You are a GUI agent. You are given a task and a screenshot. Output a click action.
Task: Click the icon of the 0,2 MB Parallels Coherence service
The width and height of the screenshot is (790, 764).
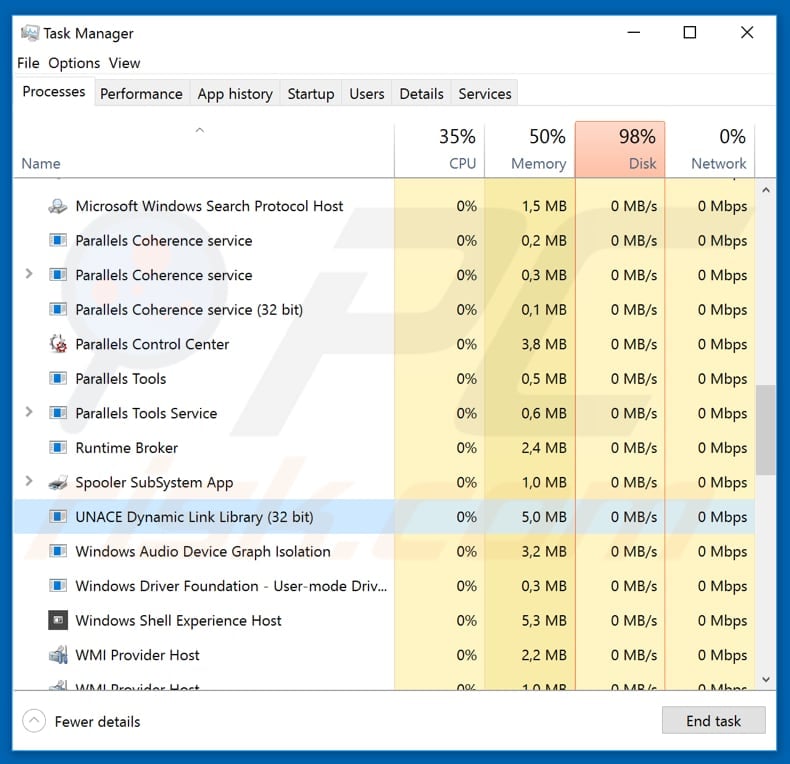[58, 240]
